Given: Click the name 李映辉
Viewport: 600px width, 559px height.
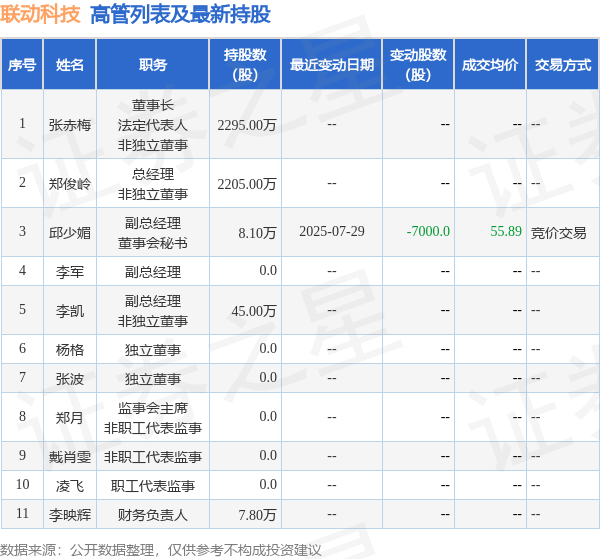Looking at the screenshot, I should (70, 515).
